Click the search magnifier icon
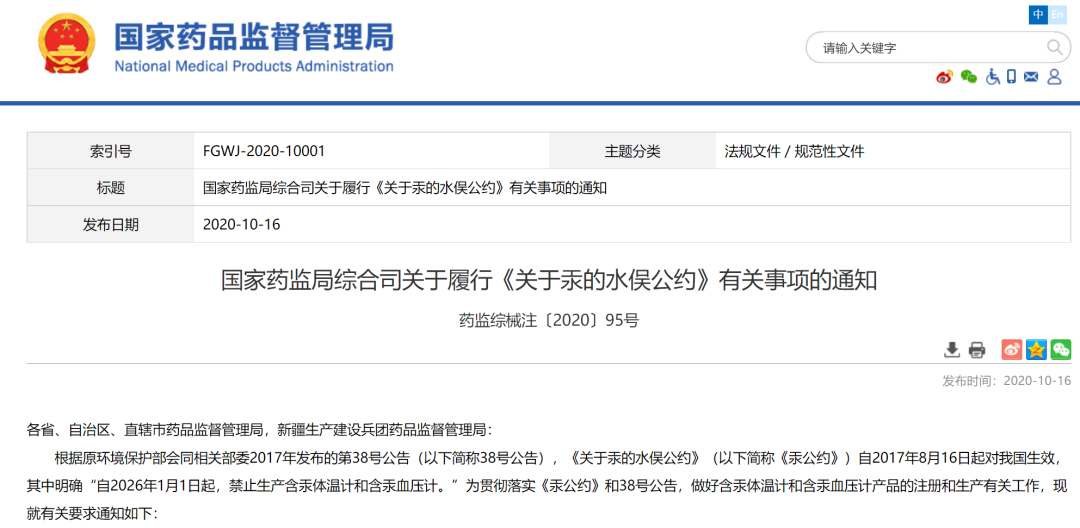The width and height of the screenshot is (1080, 528). [1055, 47]
